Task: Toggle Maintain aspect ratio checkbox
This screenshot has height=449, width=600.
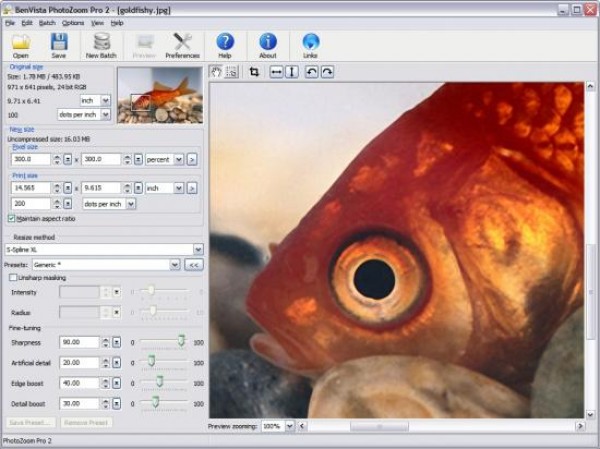Action: tap(11, 218)
